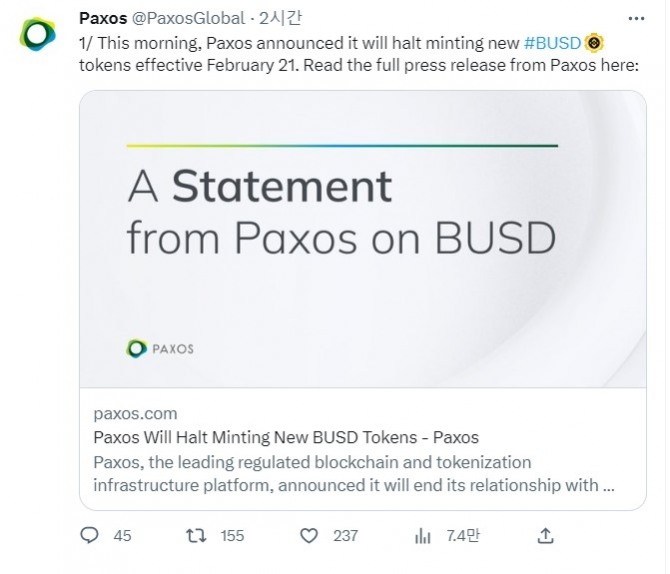
Task: Open the tweet's more options menu
Action: [x=635, y=18]
